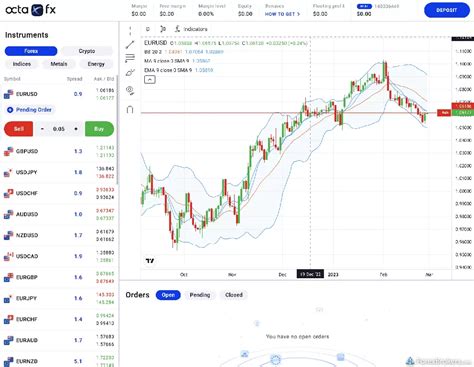Collapse the indicator legend chevron
The height and width of the screenshot is (367, 474).
pos(150,80)
